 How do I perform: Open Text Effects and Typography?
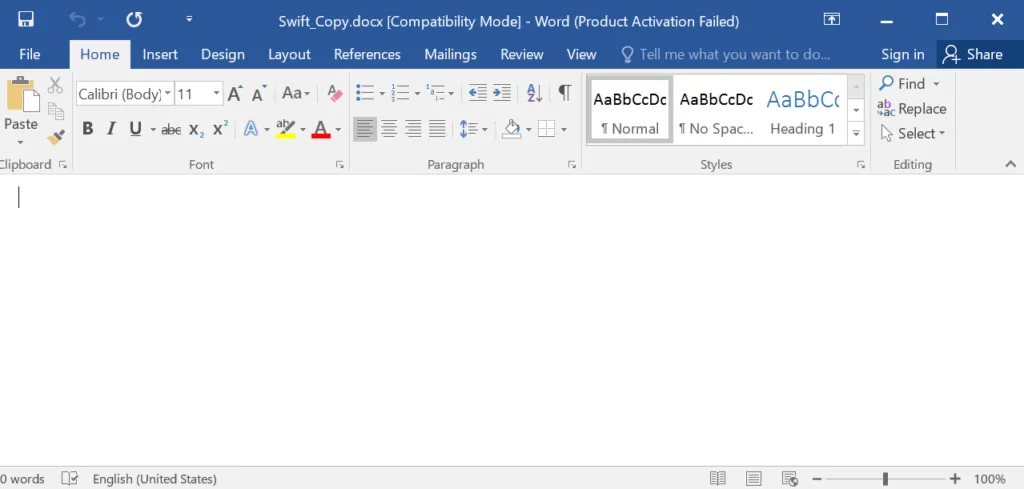[251, 129]
